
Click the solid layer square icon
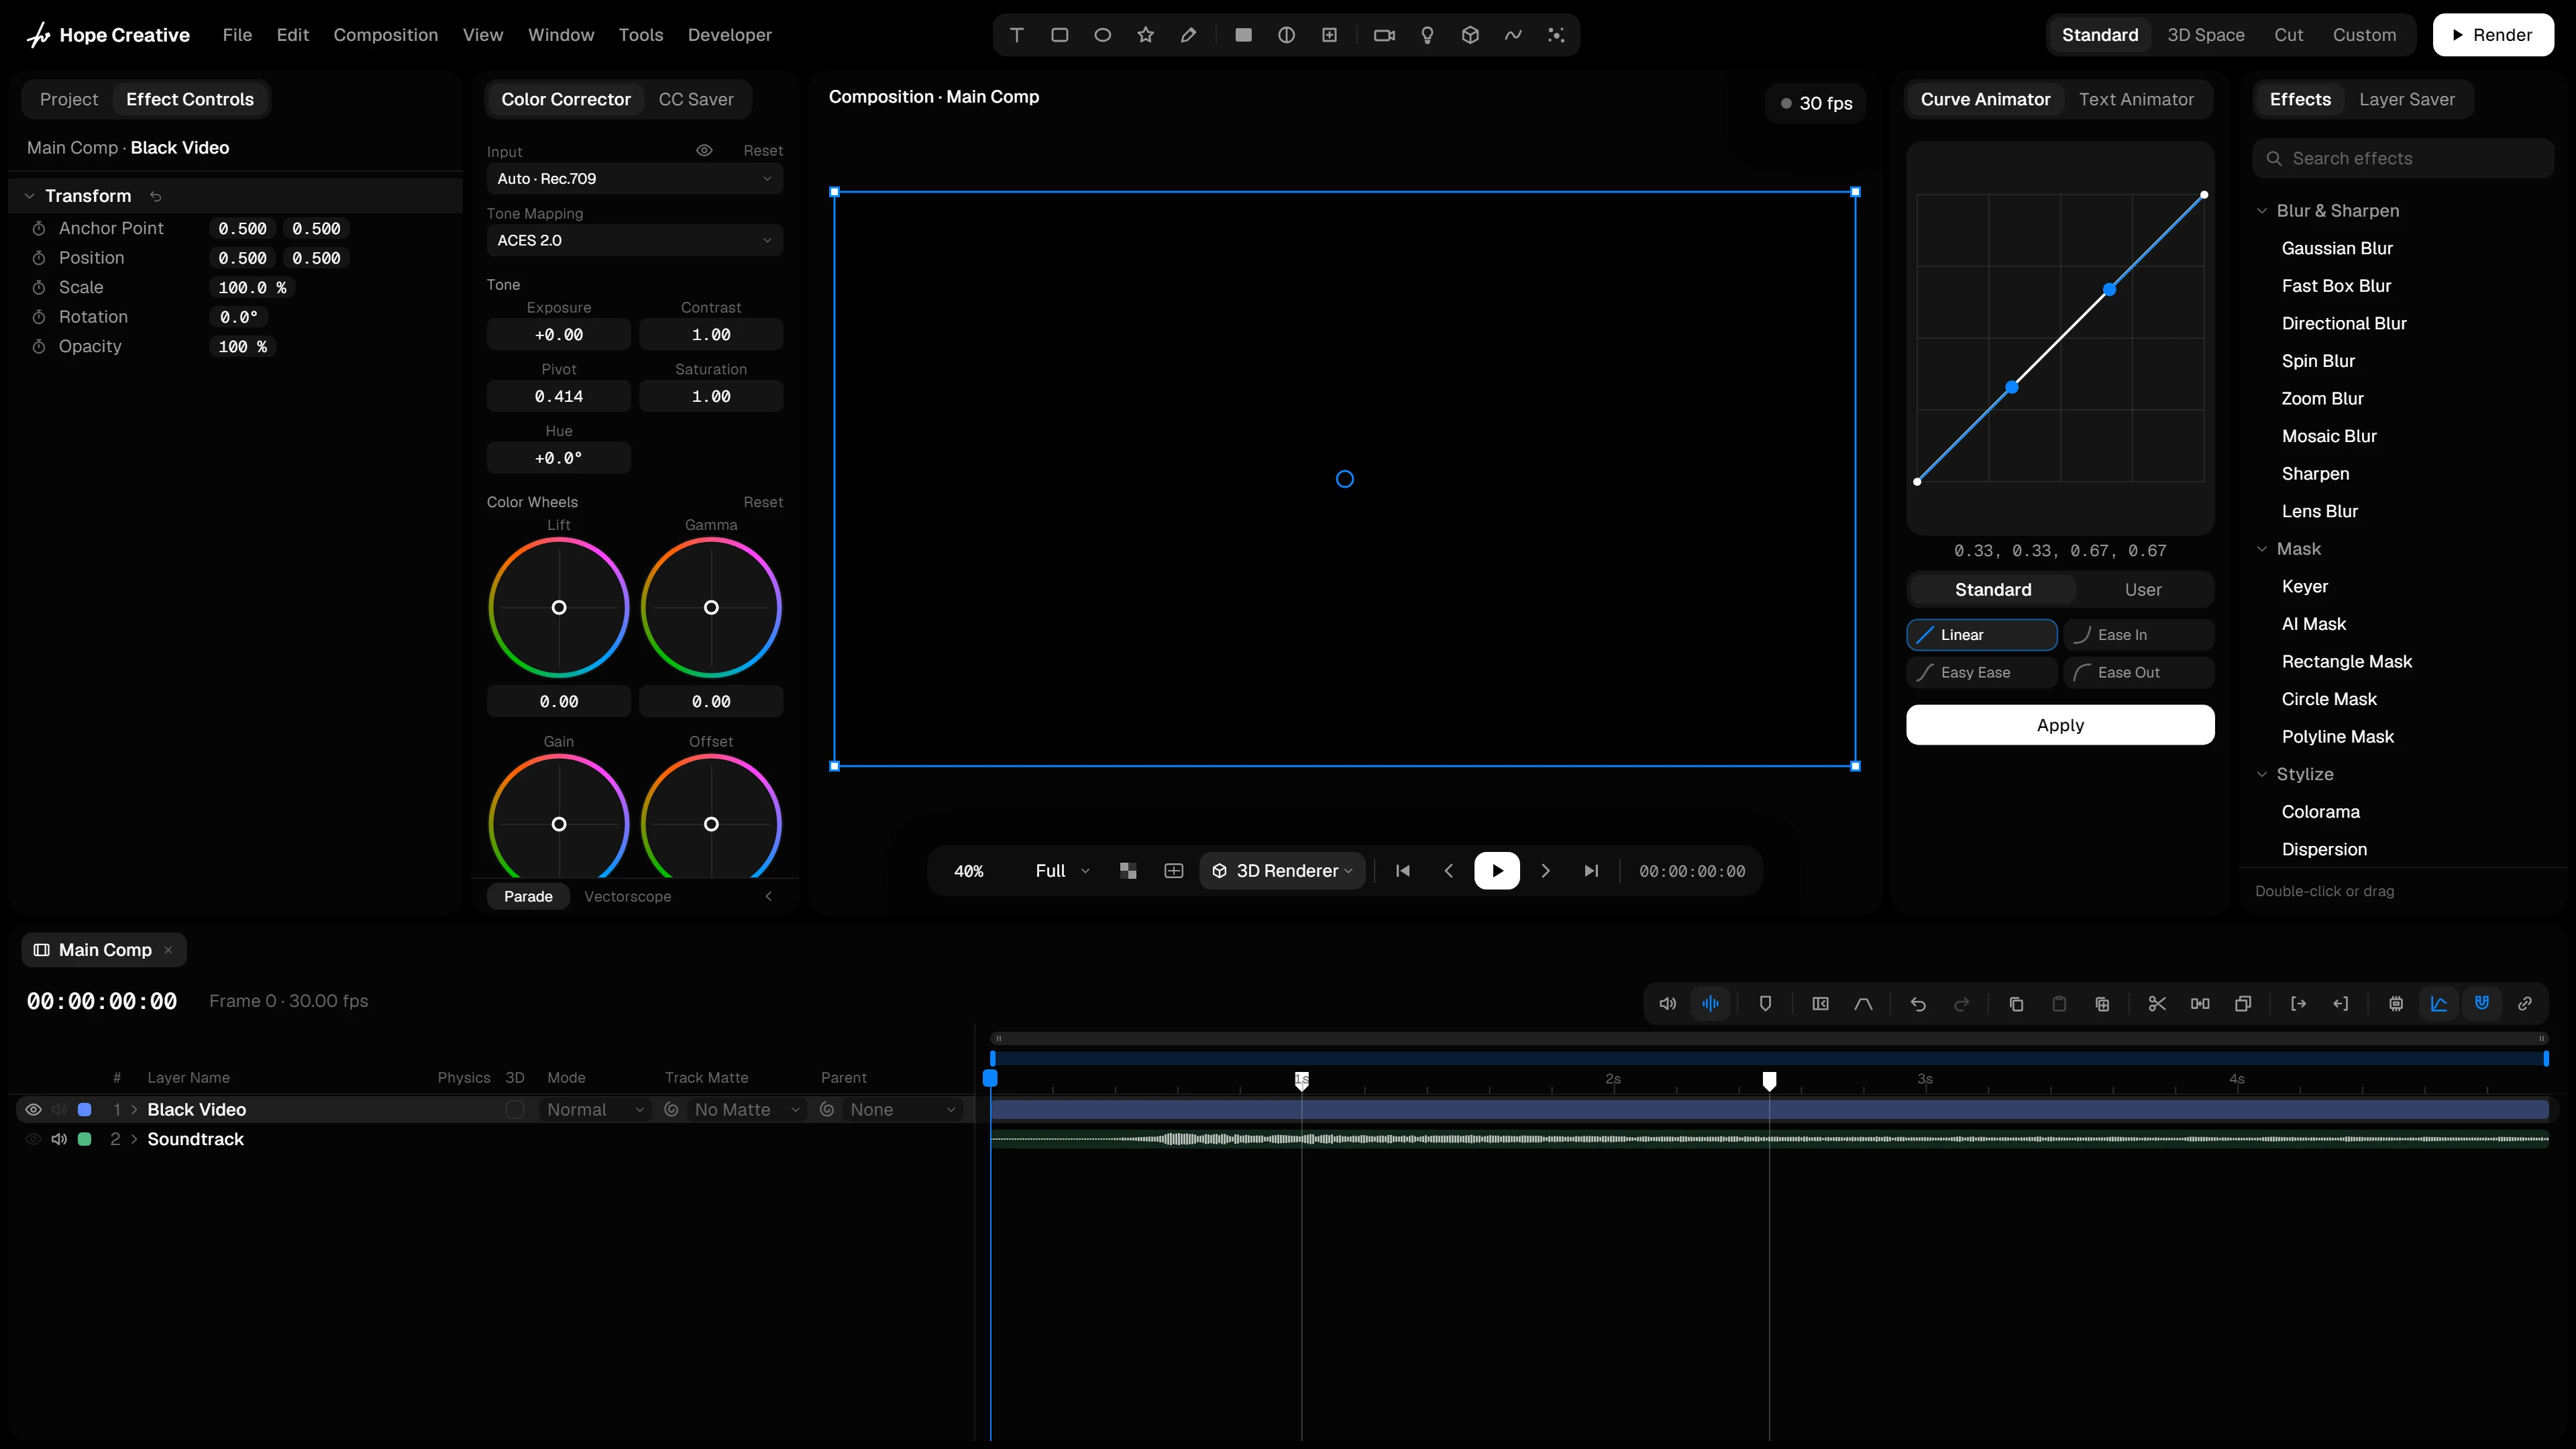(x=1243, y=35)
